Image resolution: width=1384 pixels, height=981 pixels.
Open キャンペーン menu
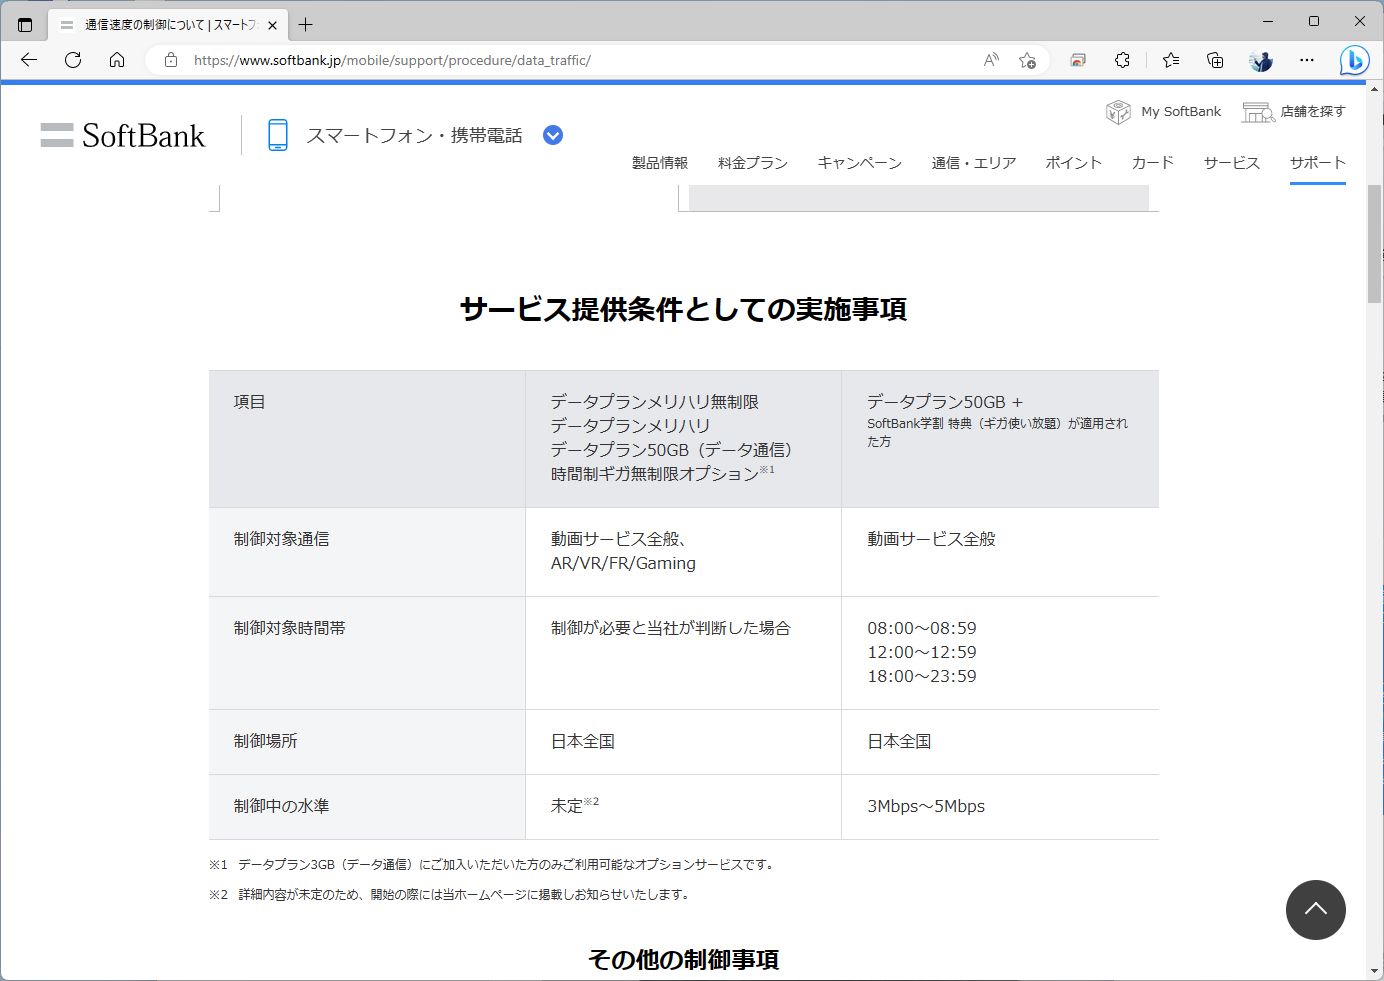click(x=859, y=163)
